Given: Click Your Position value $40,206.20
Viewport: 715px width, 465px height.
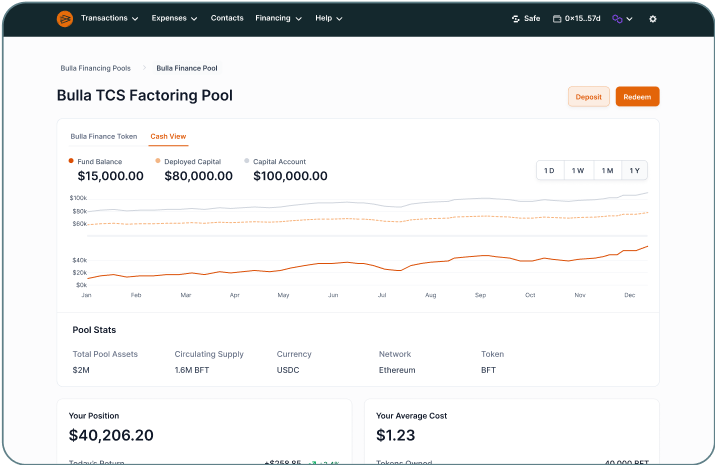Looking at the screenshot, I should tap(111, 435).
